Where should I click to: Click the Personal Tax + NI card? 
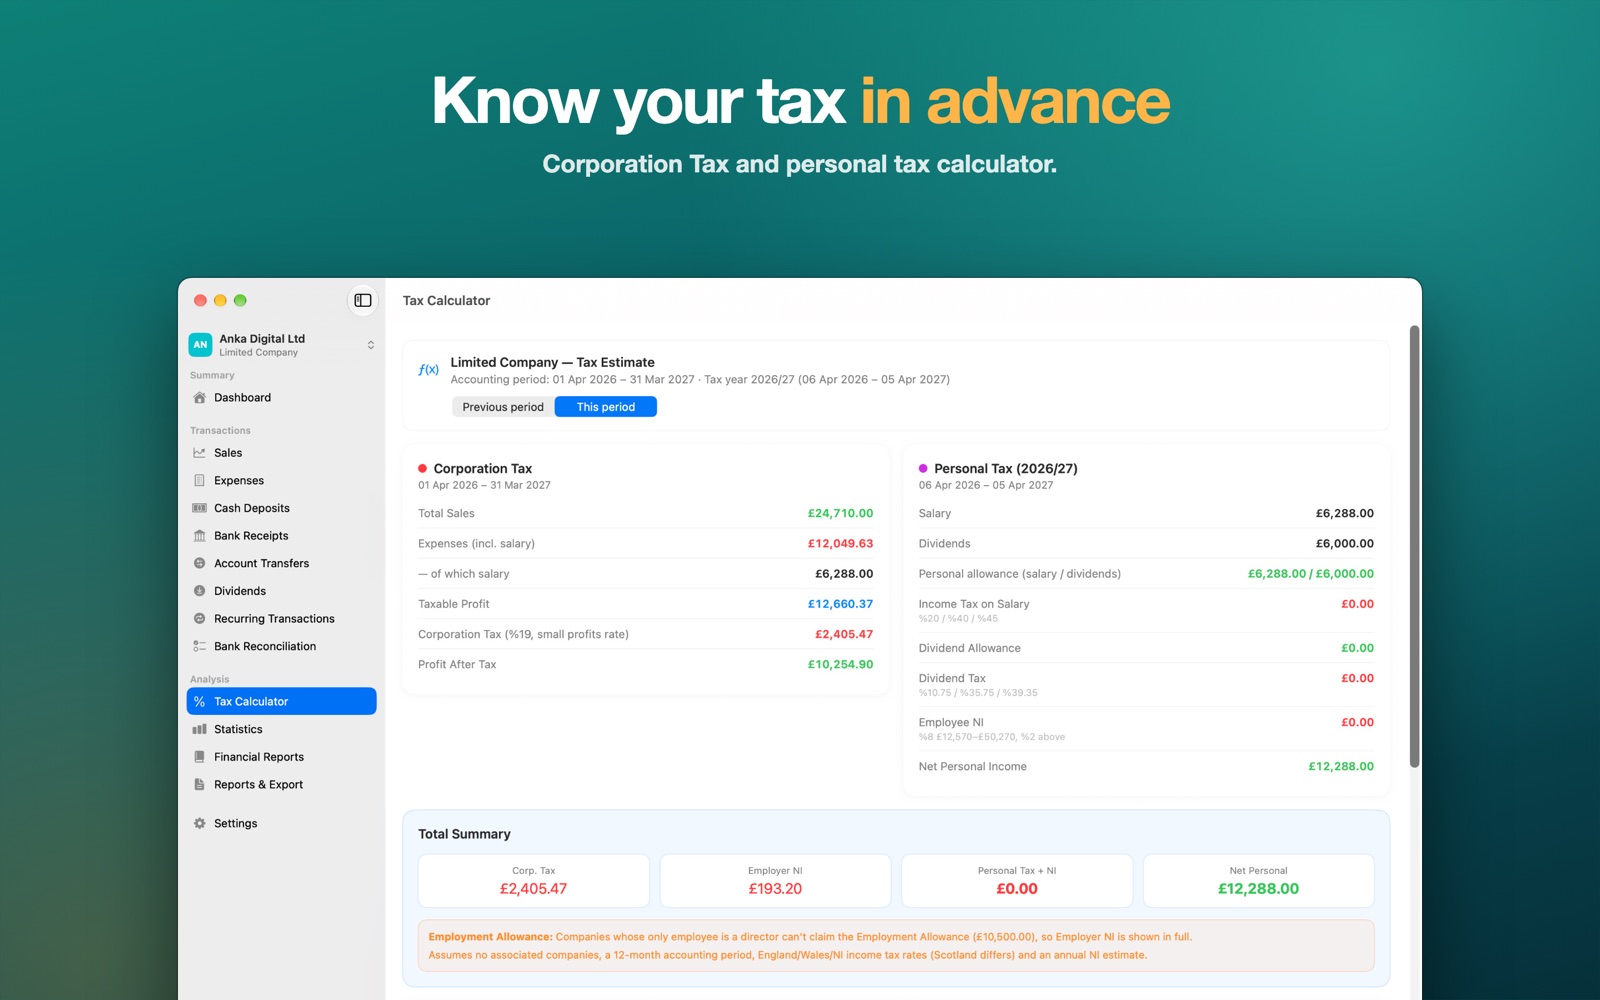(x=1017, y=881)
